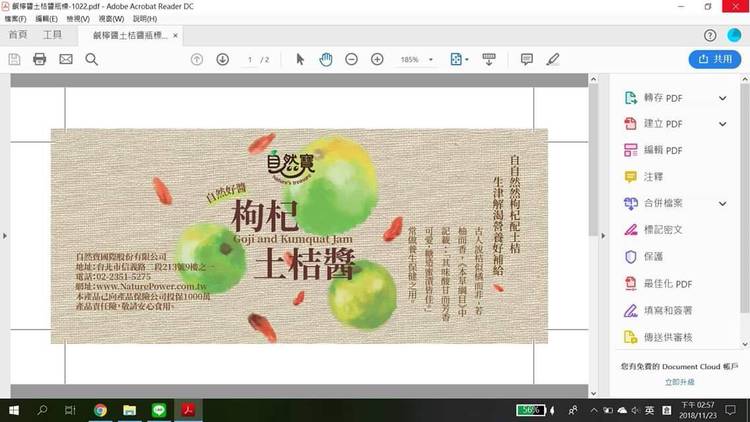This screenshot has width=750, height=422.
Task: Expand the 建立 PDF options chevron
Action: tap(722, 124)
